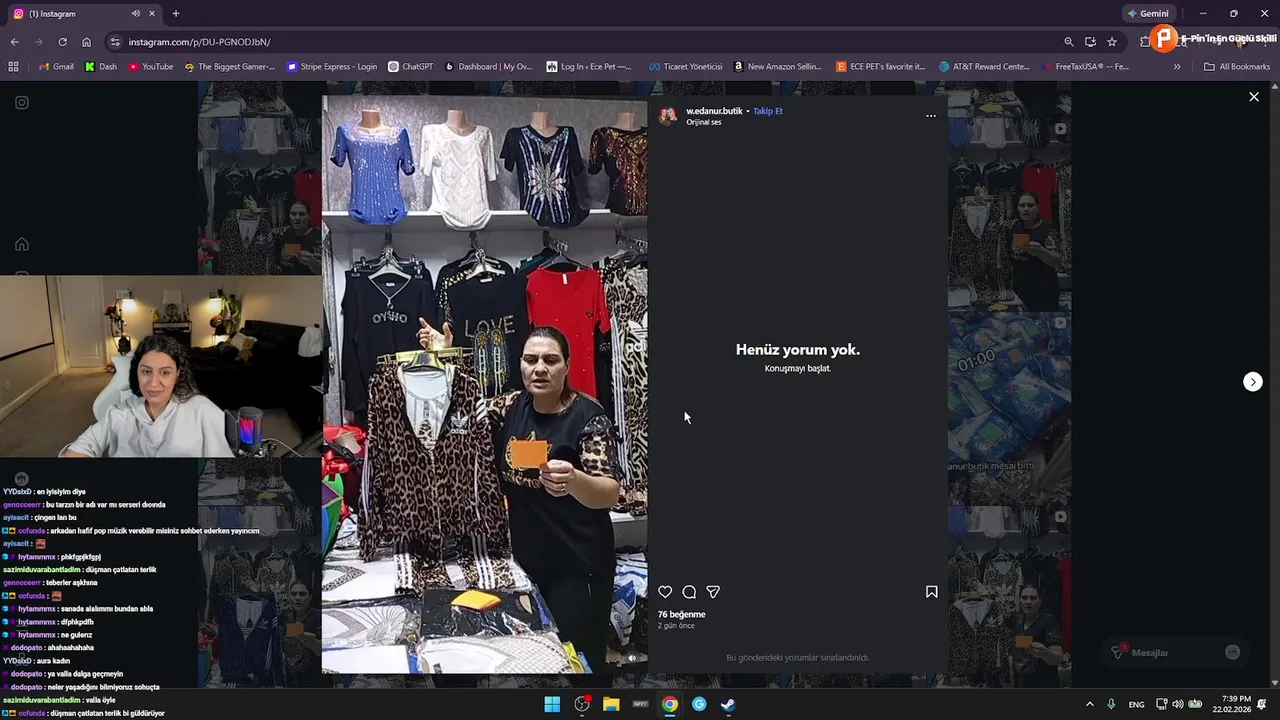Open File Explorer from the taskbar
The height and width of the screenshot is (720, 1280).
611,704
